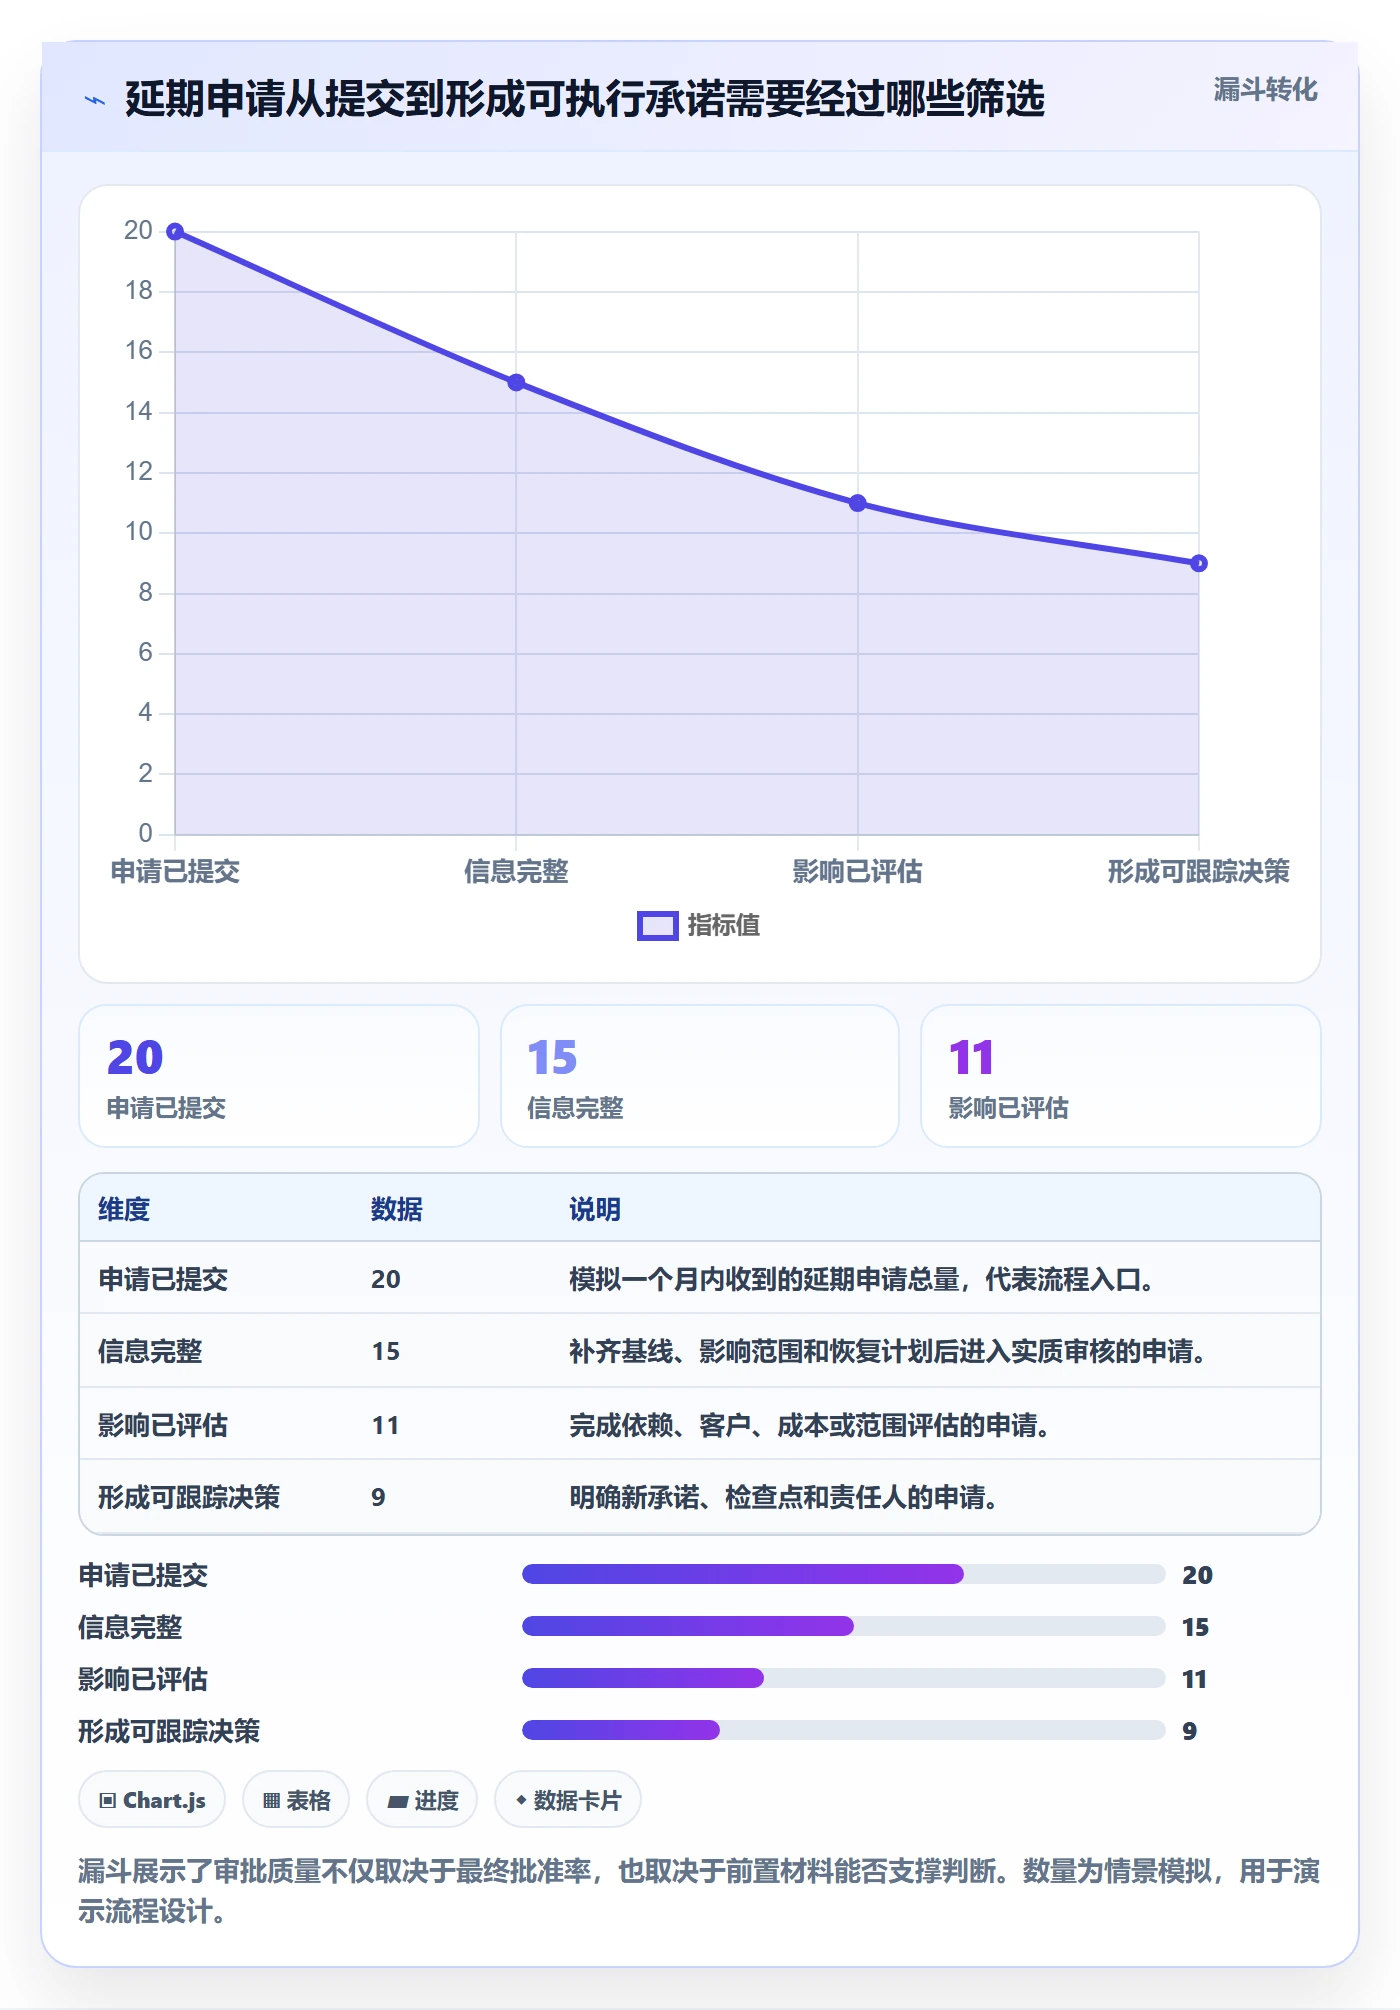Select the 形成可跟踪决策 cell in the table
Screen dimensions: 1400x2010
pos(189,1497)
